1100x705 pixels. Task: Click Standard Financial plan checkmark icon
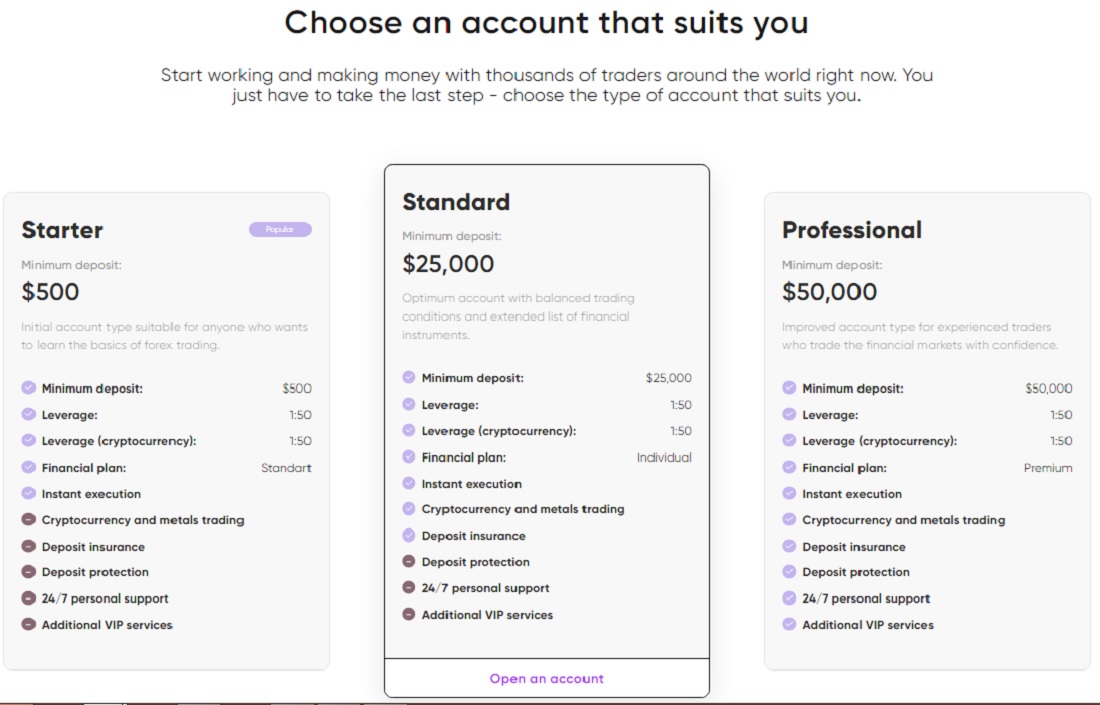tap(409, 457)
